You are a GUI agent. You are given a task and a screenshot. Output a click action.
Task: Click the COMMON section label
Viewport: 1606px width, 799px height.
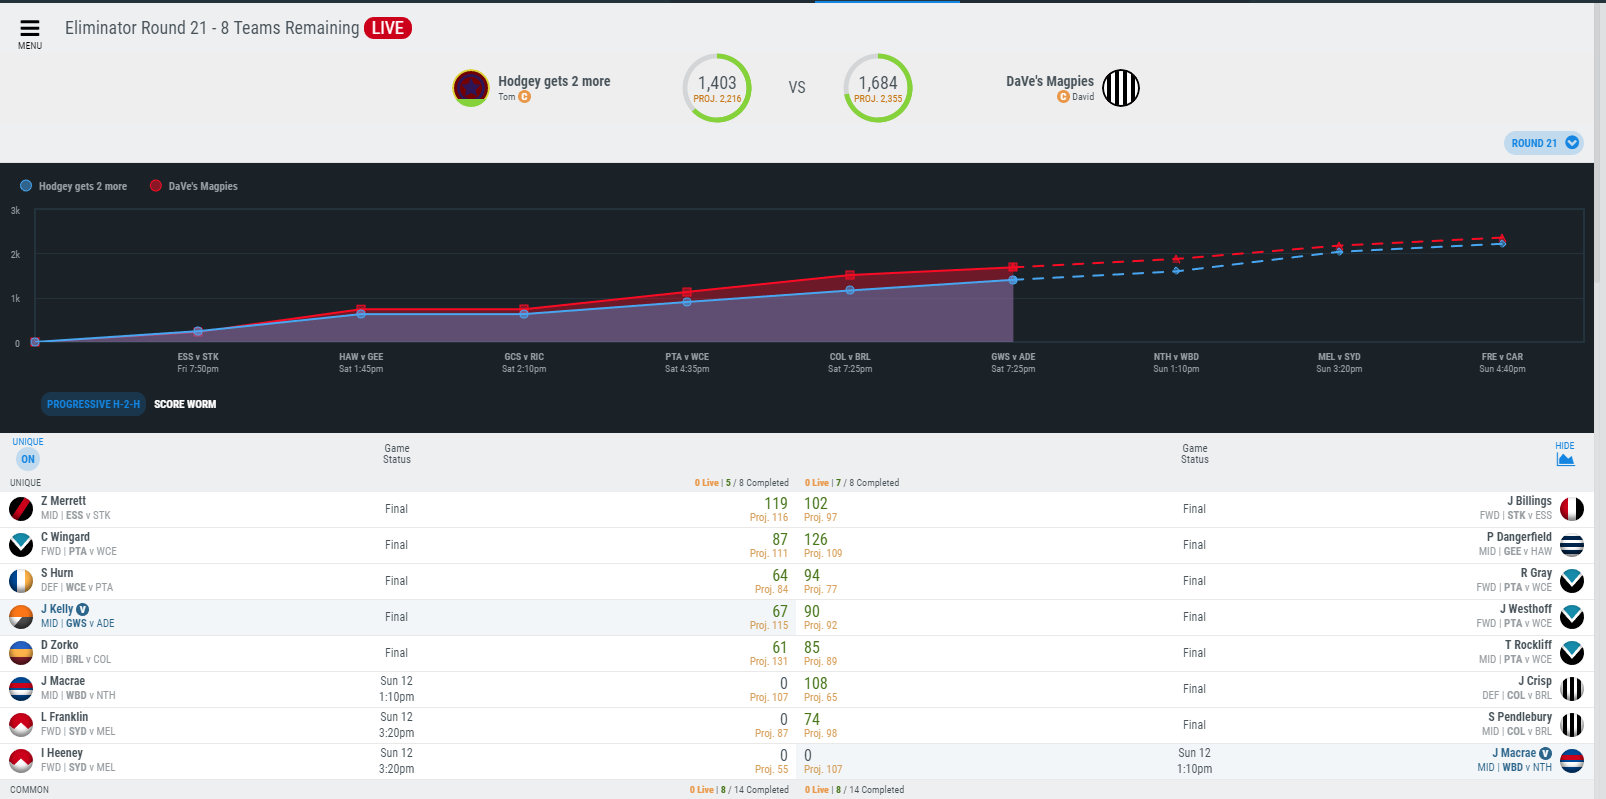click(30, 789)
